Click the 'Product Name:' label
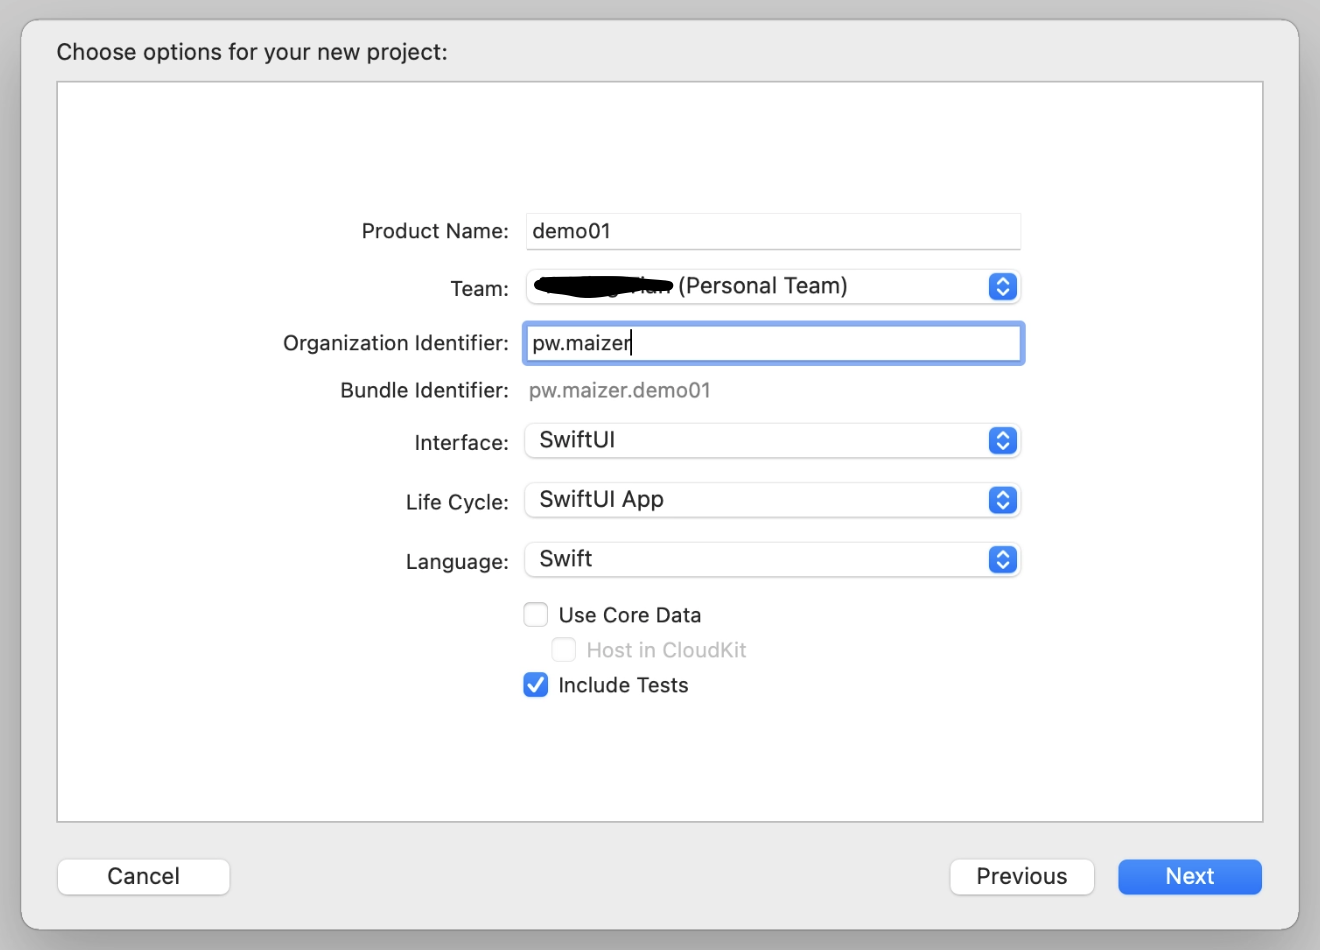 click(x=434, y=231)
